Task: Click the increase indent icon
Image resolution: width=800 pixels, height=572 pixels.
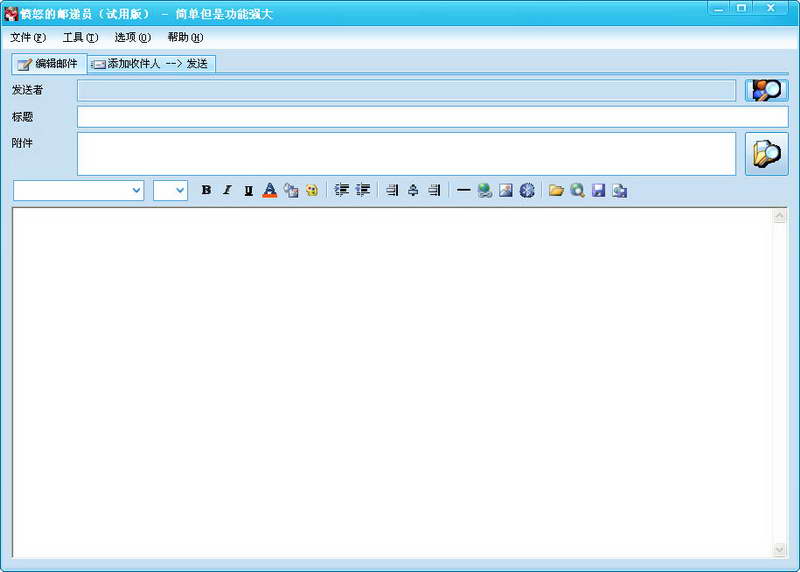Action: [x=362, y=190]
